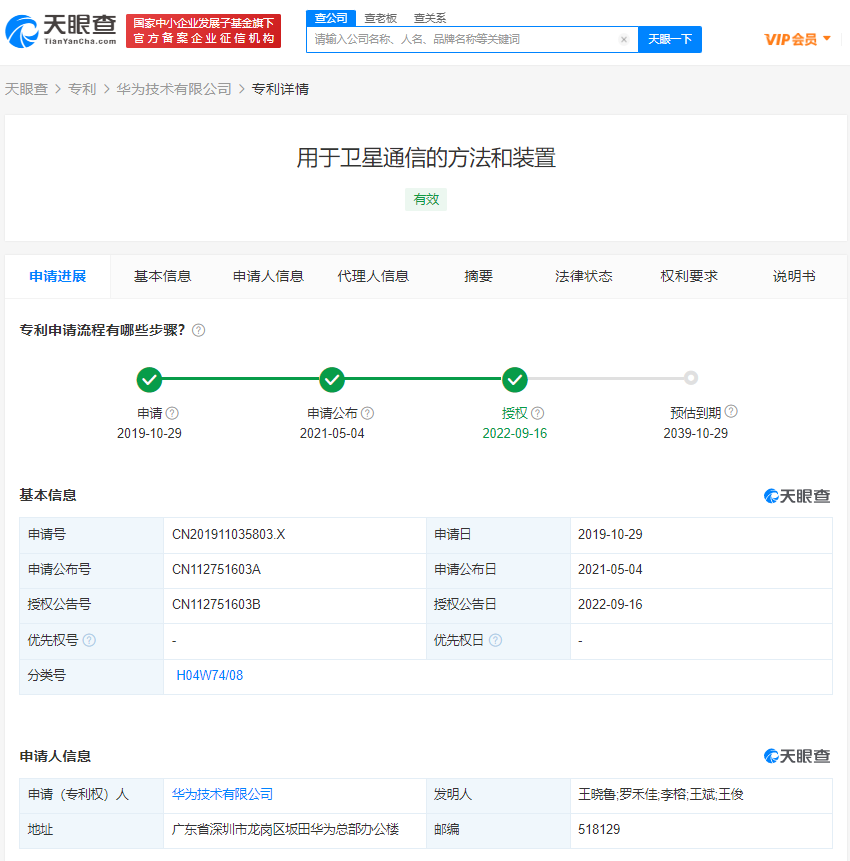The image size is (850, 861).
Task: Select the 权利要求 tab
Action: [689, 276]
